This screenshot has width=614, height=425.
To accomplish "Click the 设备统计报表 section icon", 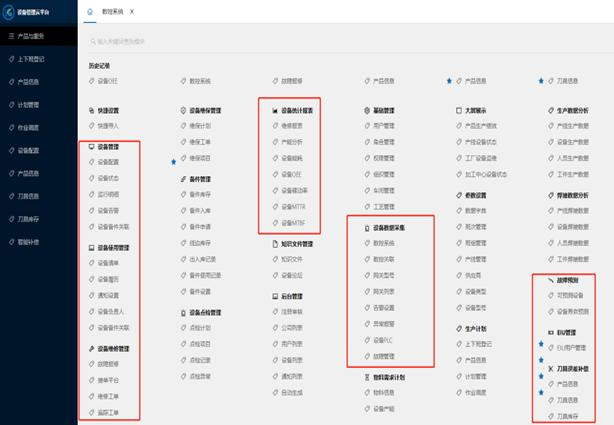I will click(x=274, y=111).
